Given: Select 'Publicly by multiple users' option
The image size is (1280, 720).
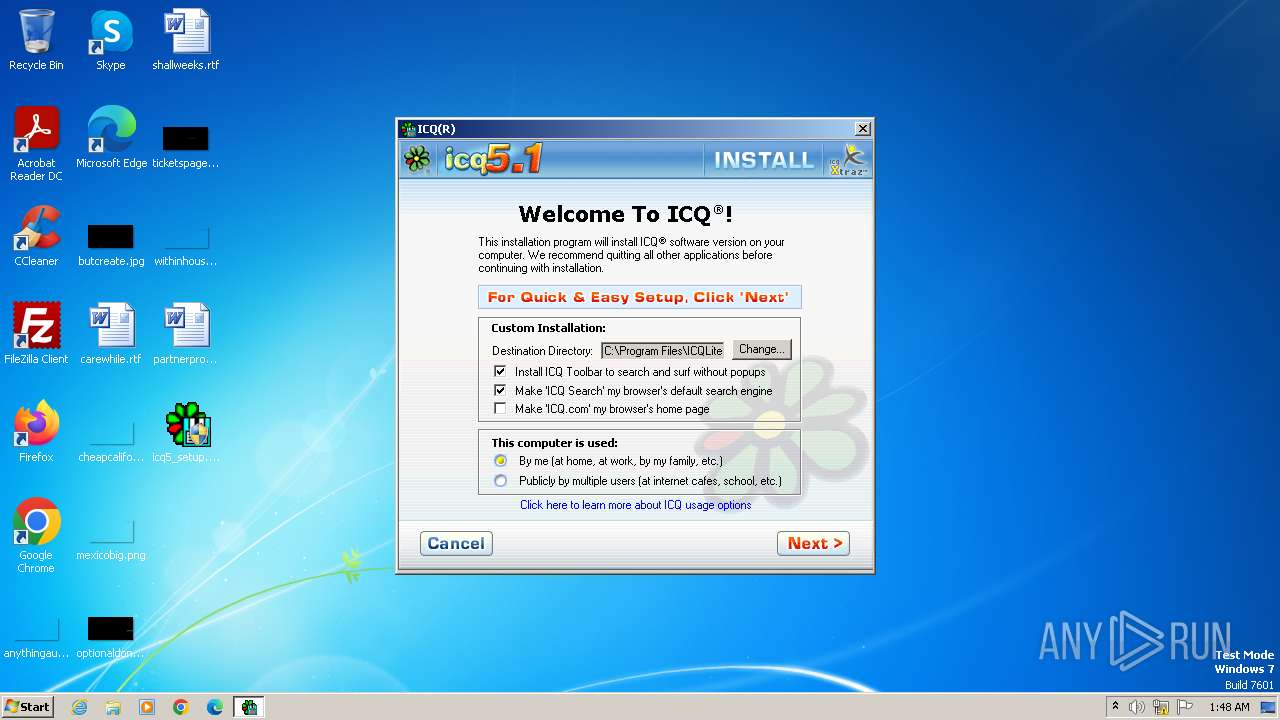Looking at the screenshot, I should click(500, 481).
